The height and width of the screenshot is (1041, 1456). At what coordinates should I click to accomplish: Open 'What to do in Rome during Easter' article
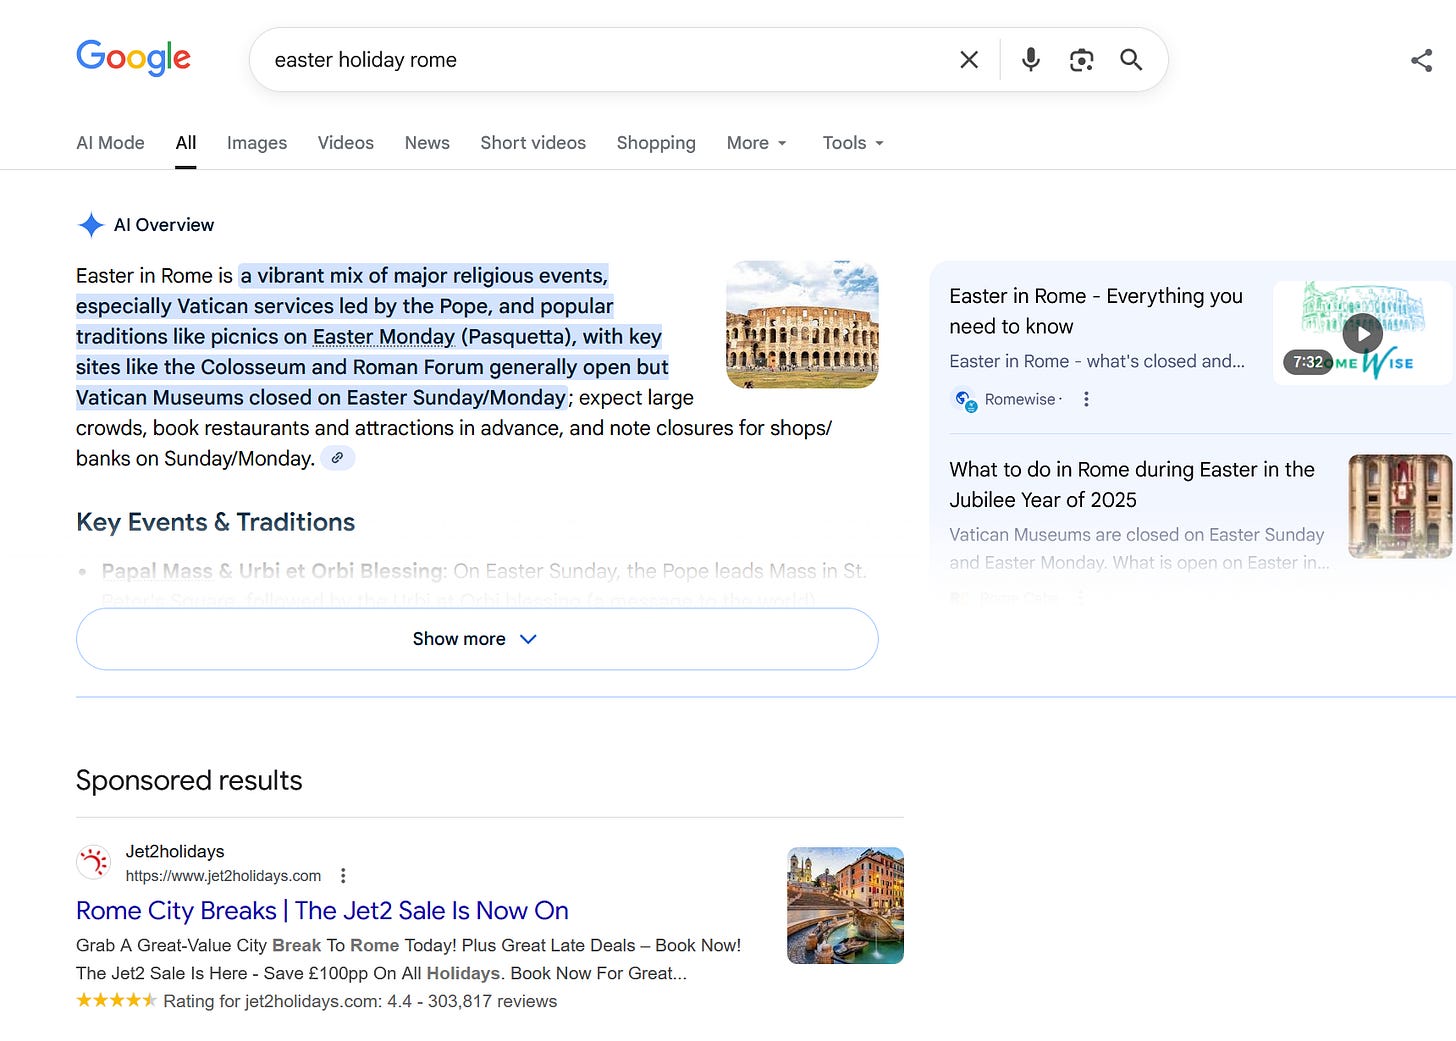click(x=1132, y=484)
